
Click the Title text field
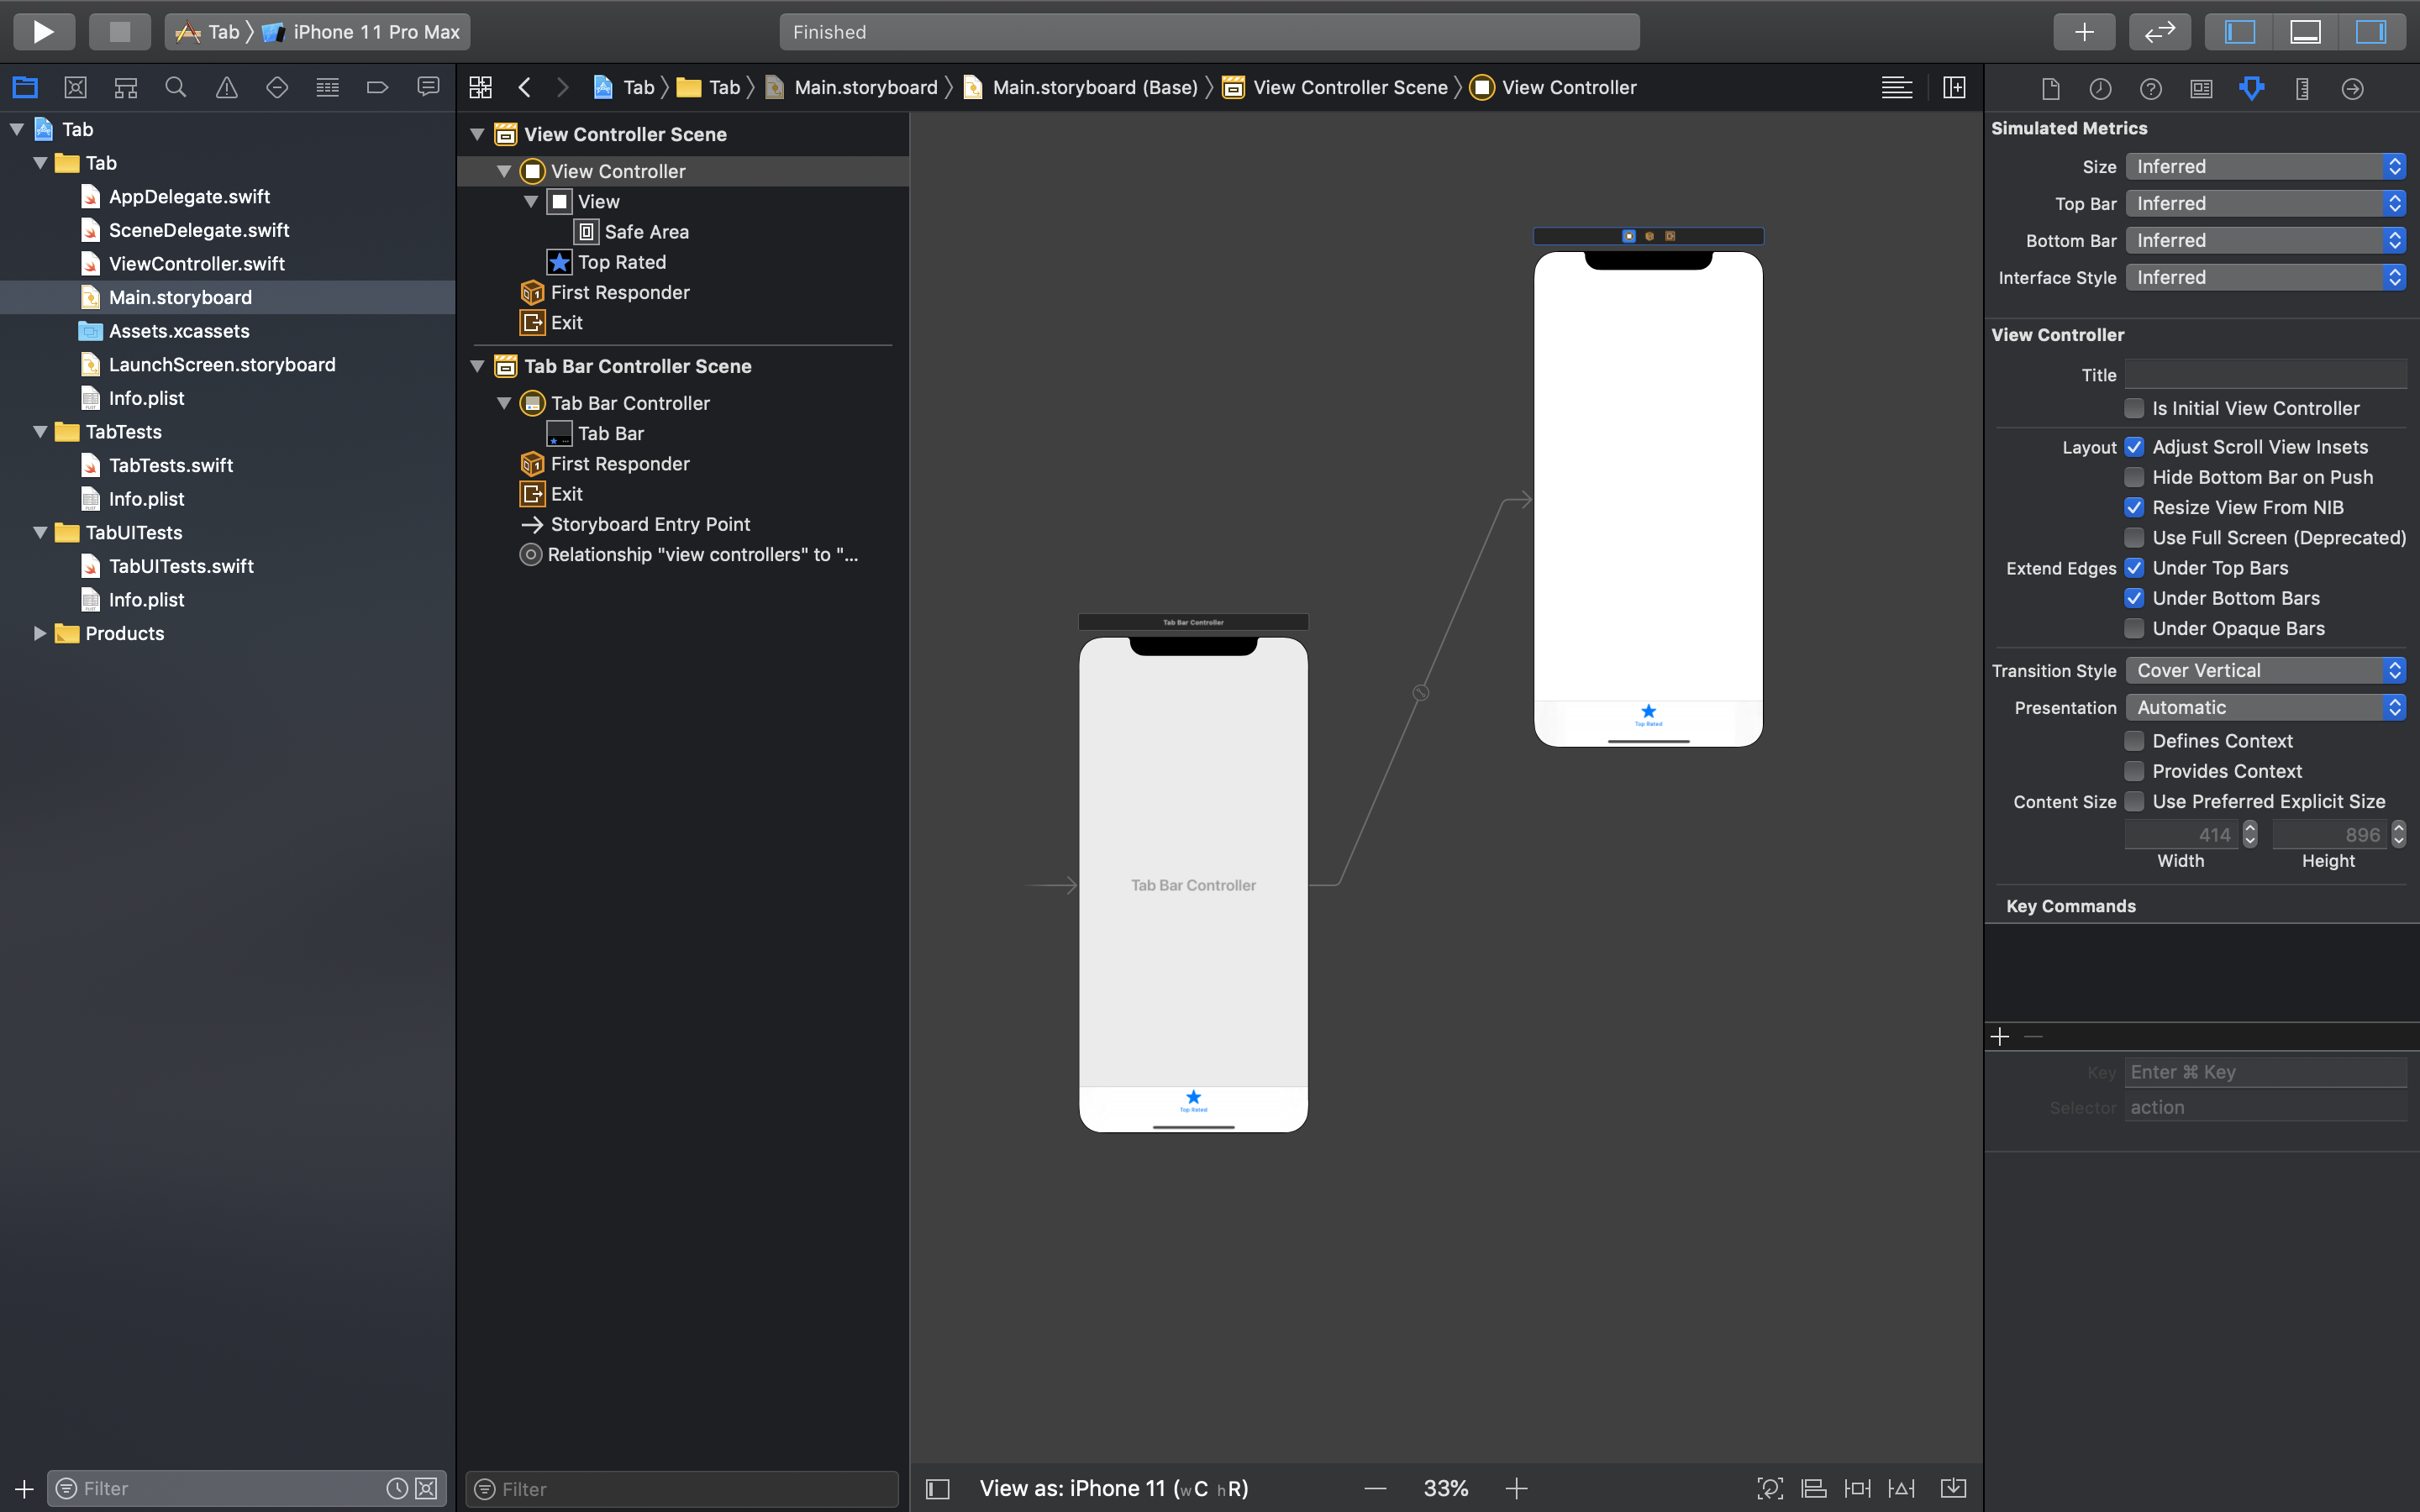[2265, 375]
